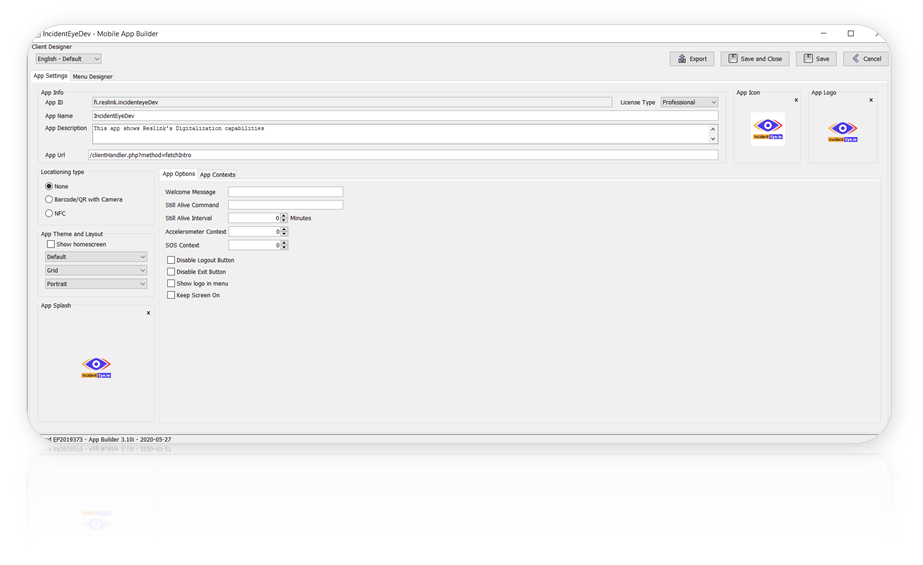Viewport: 923px width, 565px height.
Task: Open the License Type dropdown
Action: click(x=689, y=102)
